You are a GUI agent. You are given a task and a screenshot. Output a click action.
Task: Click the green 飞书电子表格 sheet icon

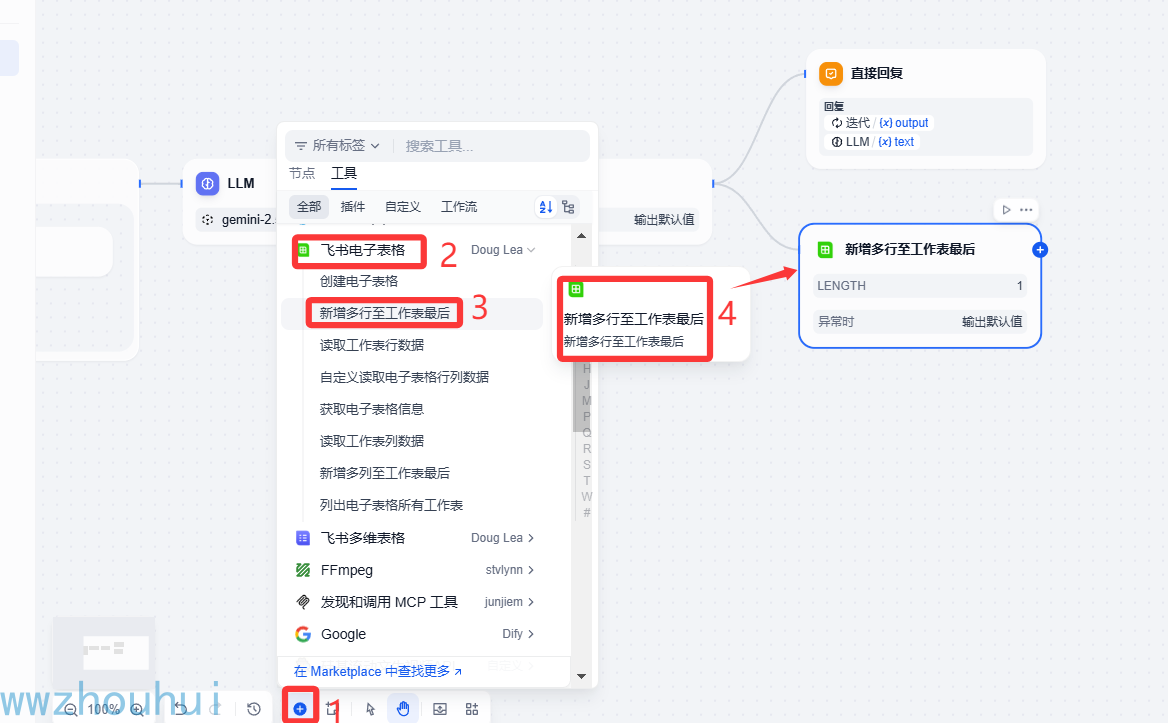tap(303, 250)
